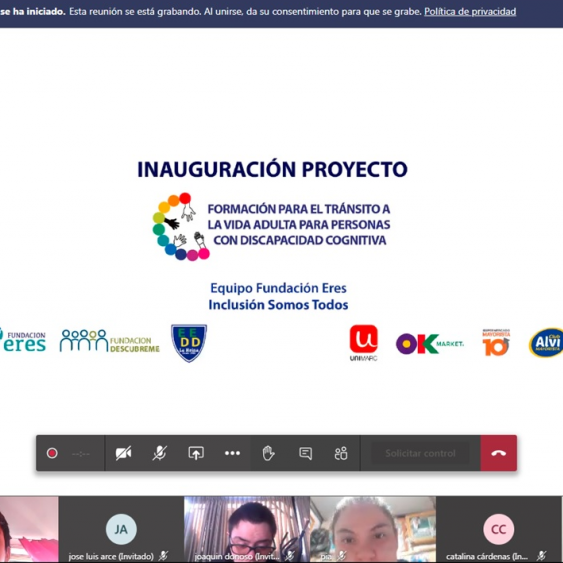Click the Fundación Eres logo

coord(23,340)
